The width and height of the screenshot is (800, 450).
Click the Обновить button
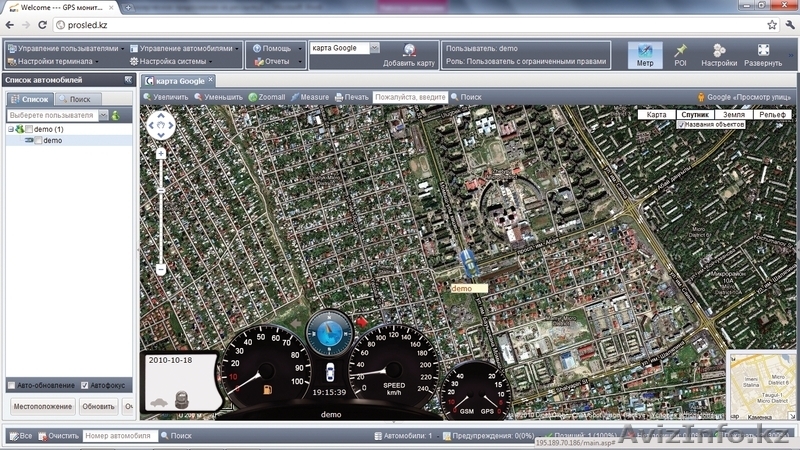point(98,407)
